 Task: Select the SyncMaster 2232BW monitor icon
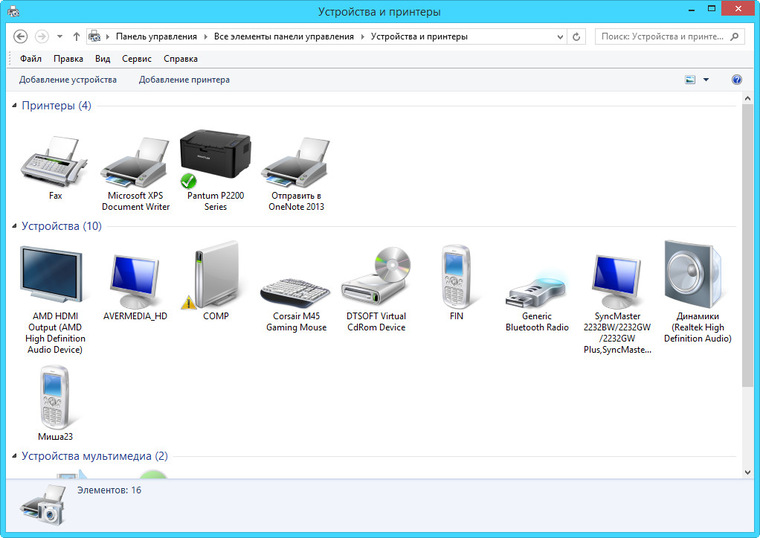coord(617,281)
